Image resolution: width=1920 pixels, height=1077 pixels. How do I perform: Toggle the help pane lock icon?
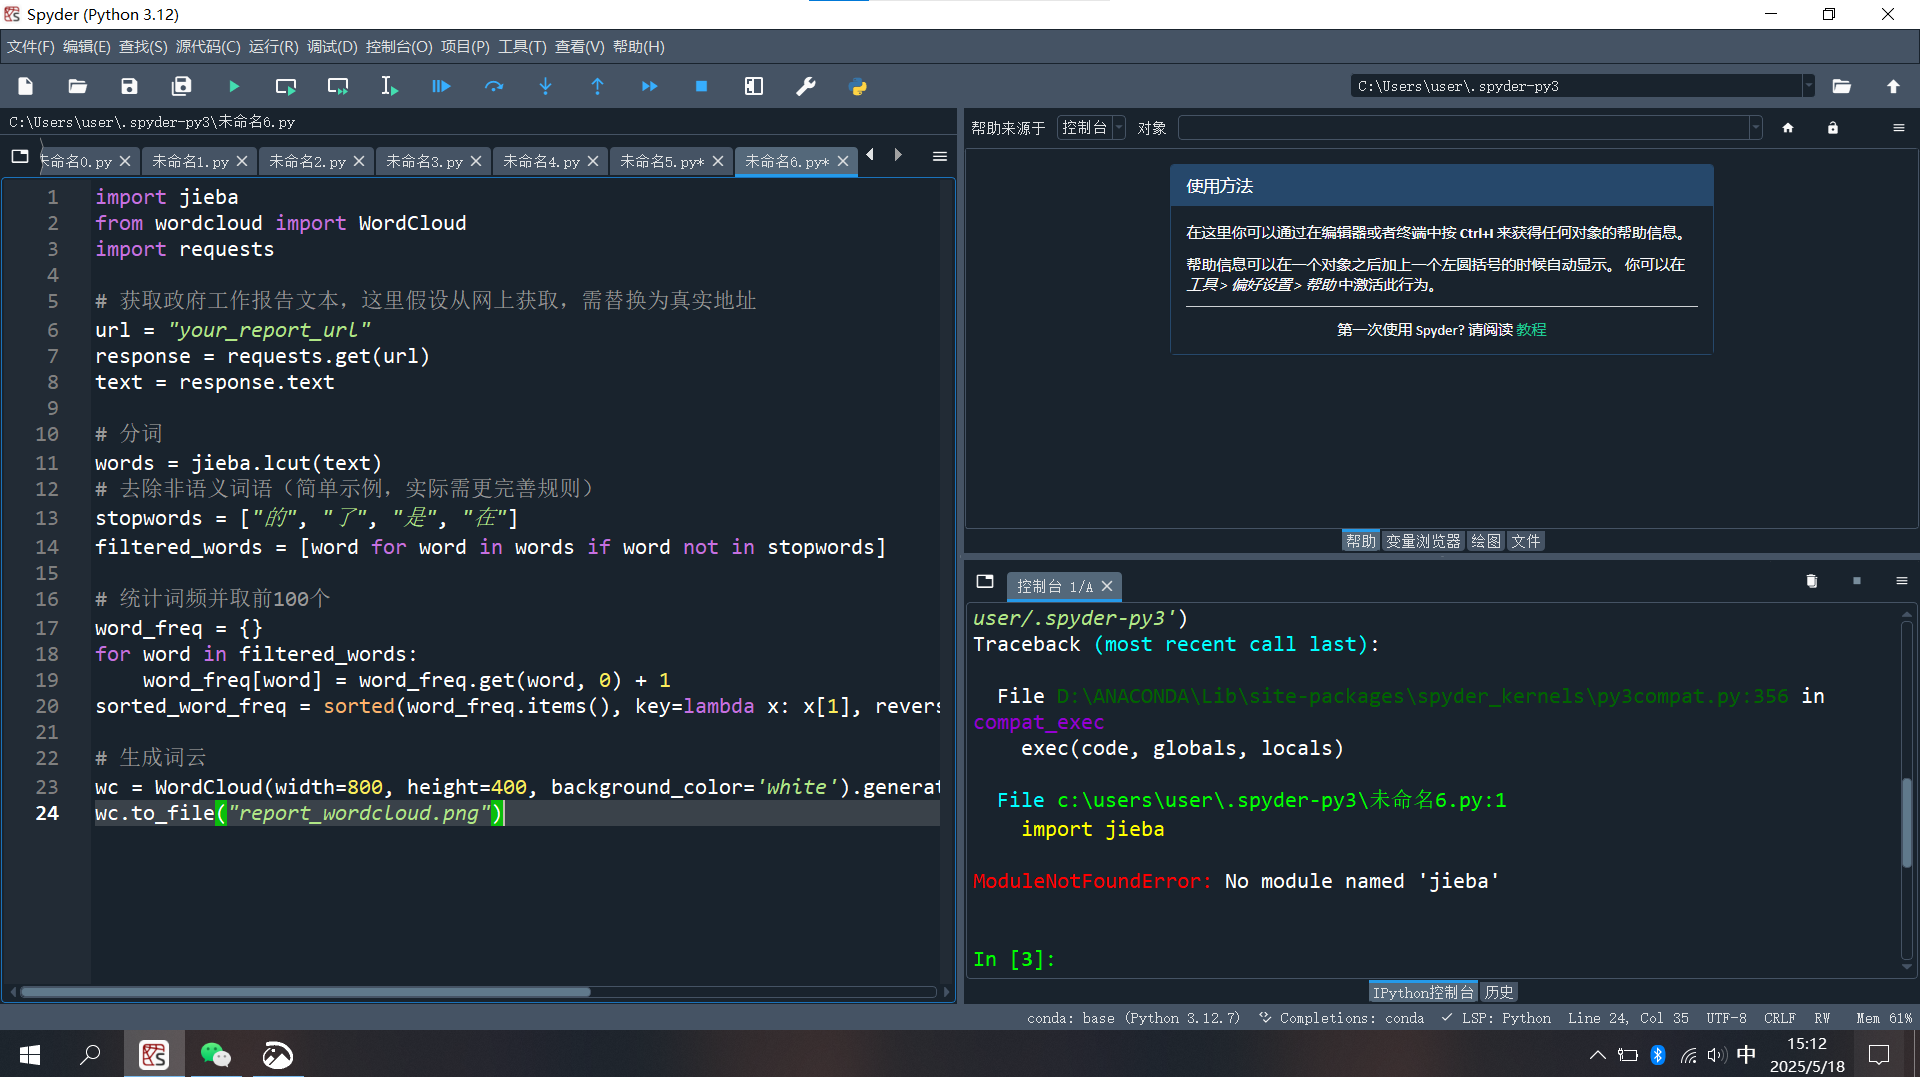pyautogui.click(x=1833, y=128)
